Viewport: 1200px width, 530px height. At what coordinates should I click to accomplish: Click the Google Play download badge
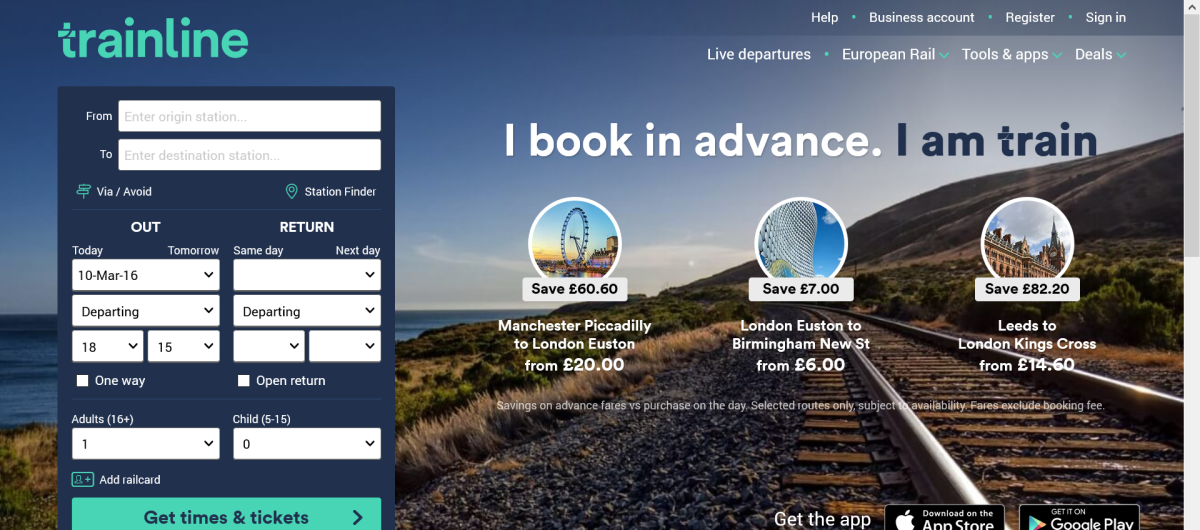[x=1078, y=519]
